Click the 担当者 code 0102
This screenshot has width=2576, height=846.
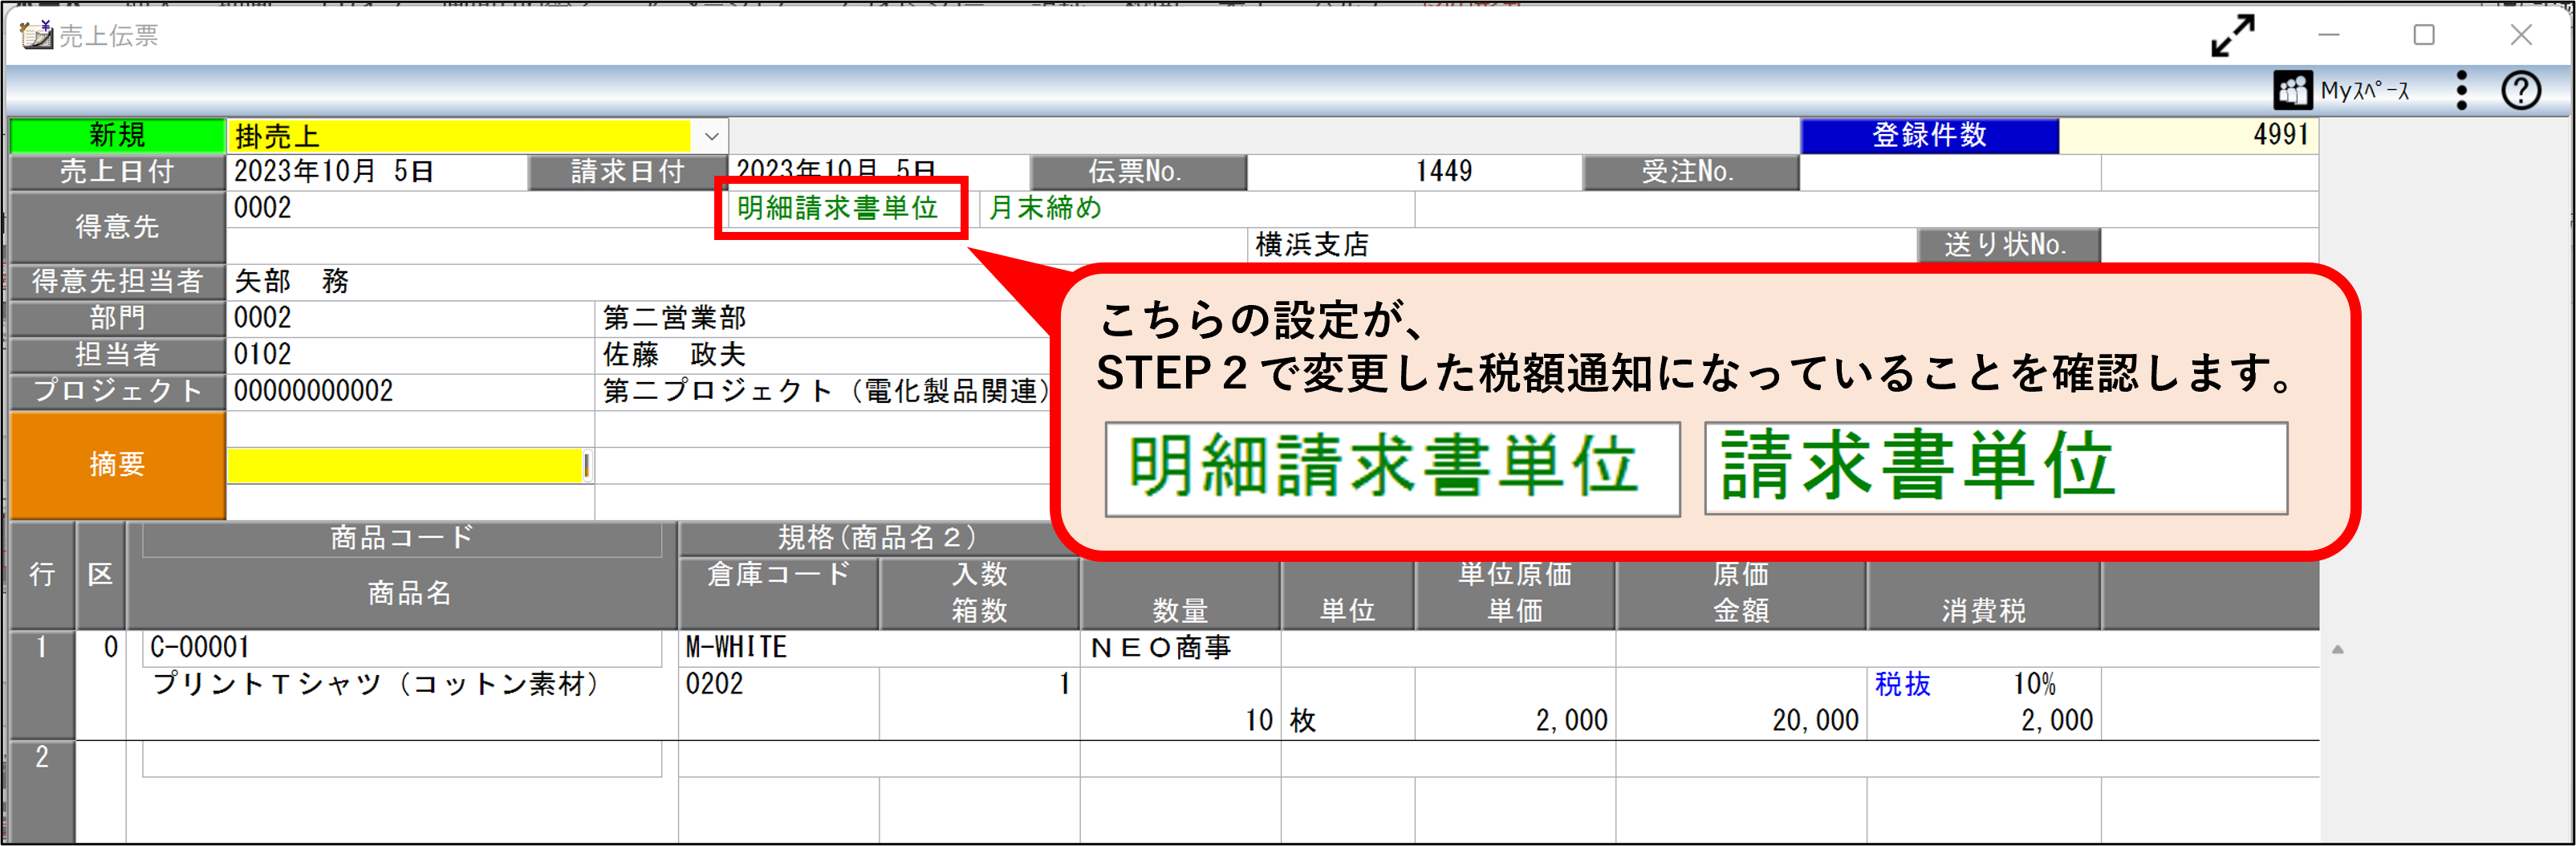click(262, 355)
